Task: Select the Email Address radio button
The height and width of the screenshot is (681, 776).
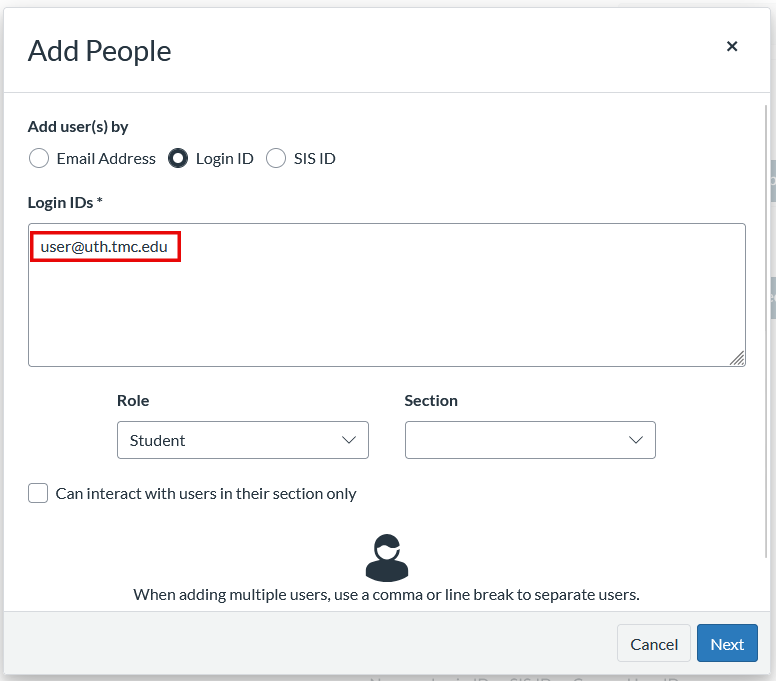Action: (39, 158)
